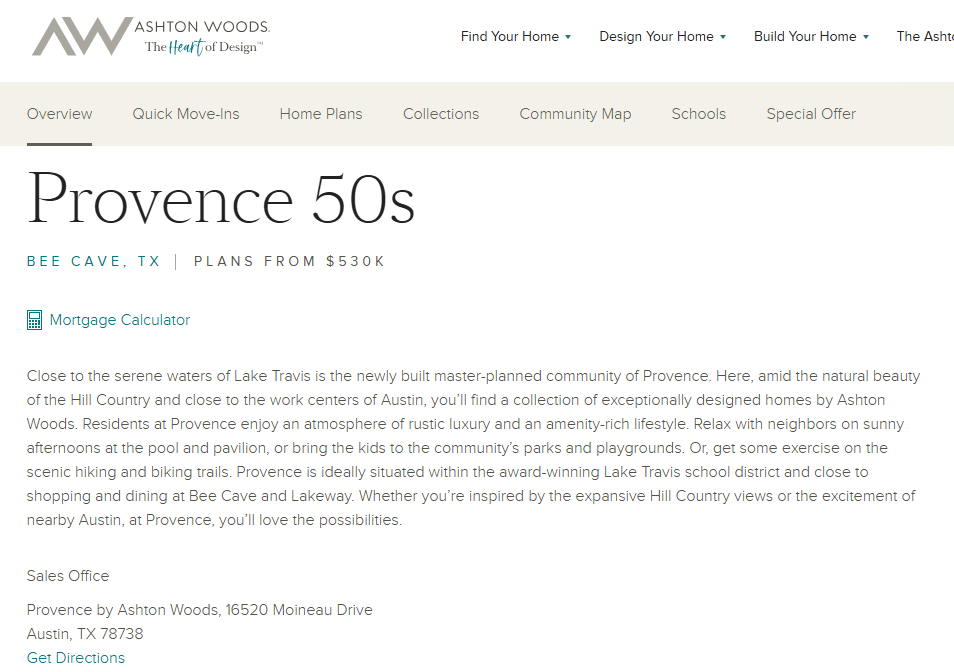Open the Mortgage Calculator link
The width and height of the screenshot is (954, 672).
pos(120,320)
